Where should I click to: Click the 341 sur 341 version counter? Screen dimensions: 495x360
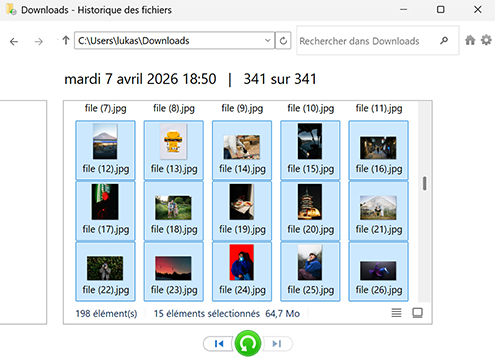[x=280, y=79]
